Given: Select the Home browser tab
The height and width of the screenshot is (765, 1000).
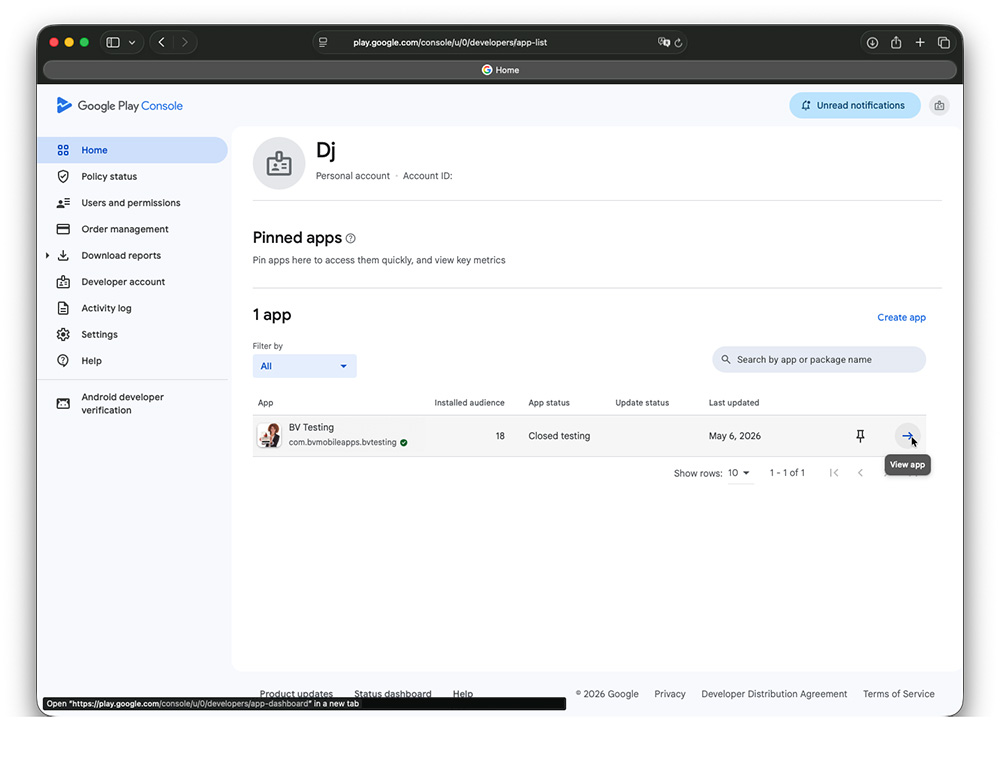Looking at the screenshot, I should 500,70.
